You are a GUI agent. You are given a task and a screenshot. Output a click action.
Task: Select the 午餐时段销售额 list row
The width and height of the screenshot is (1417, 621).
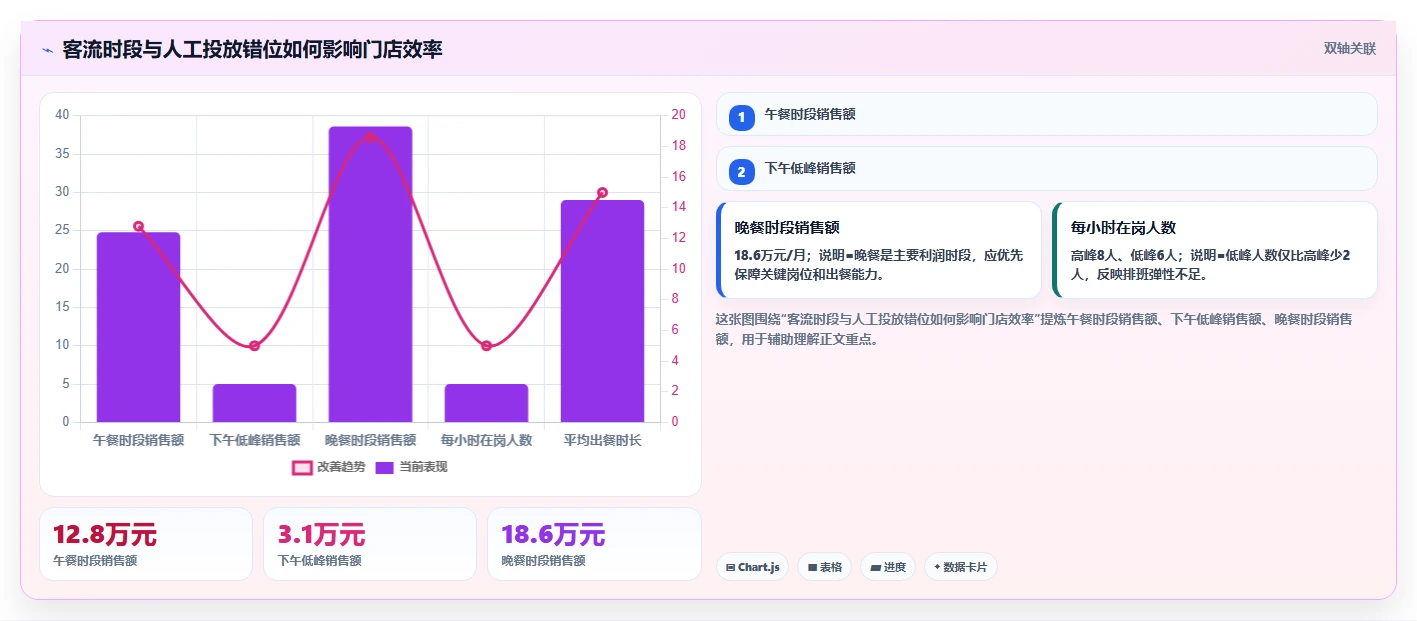[1047, 114]
